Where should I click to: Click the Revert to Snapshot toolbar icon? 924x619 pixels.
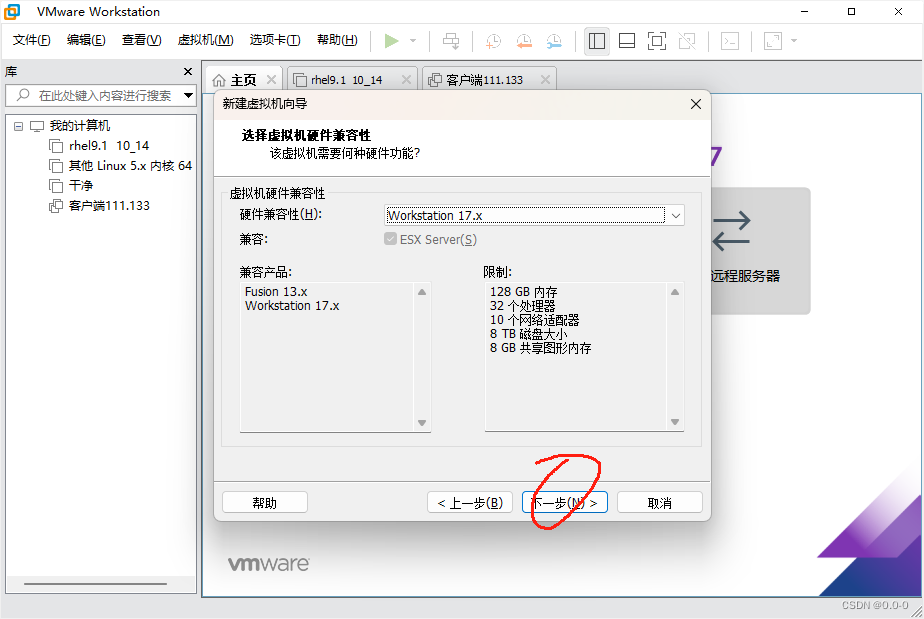[524, 41]
